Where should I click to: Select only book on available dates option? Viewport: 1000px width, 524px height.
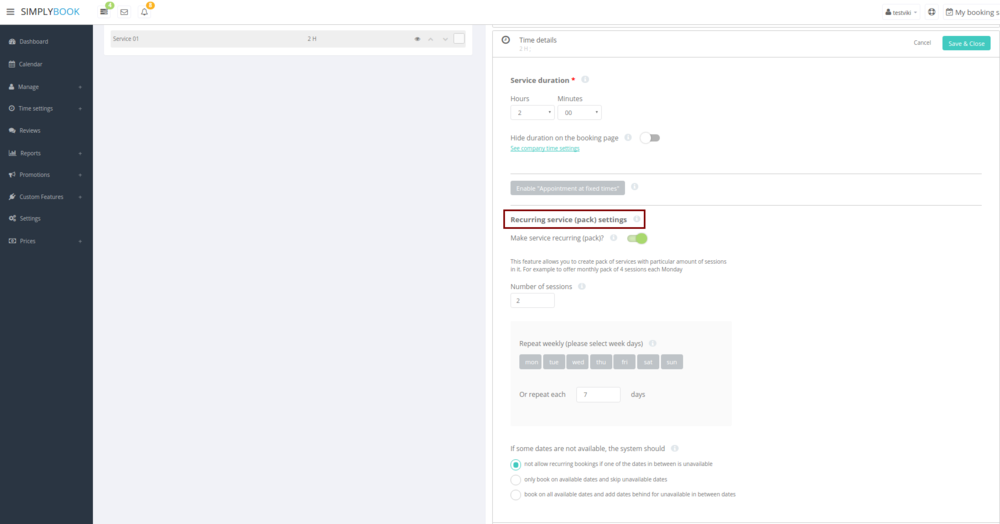(x=516, y=480)
